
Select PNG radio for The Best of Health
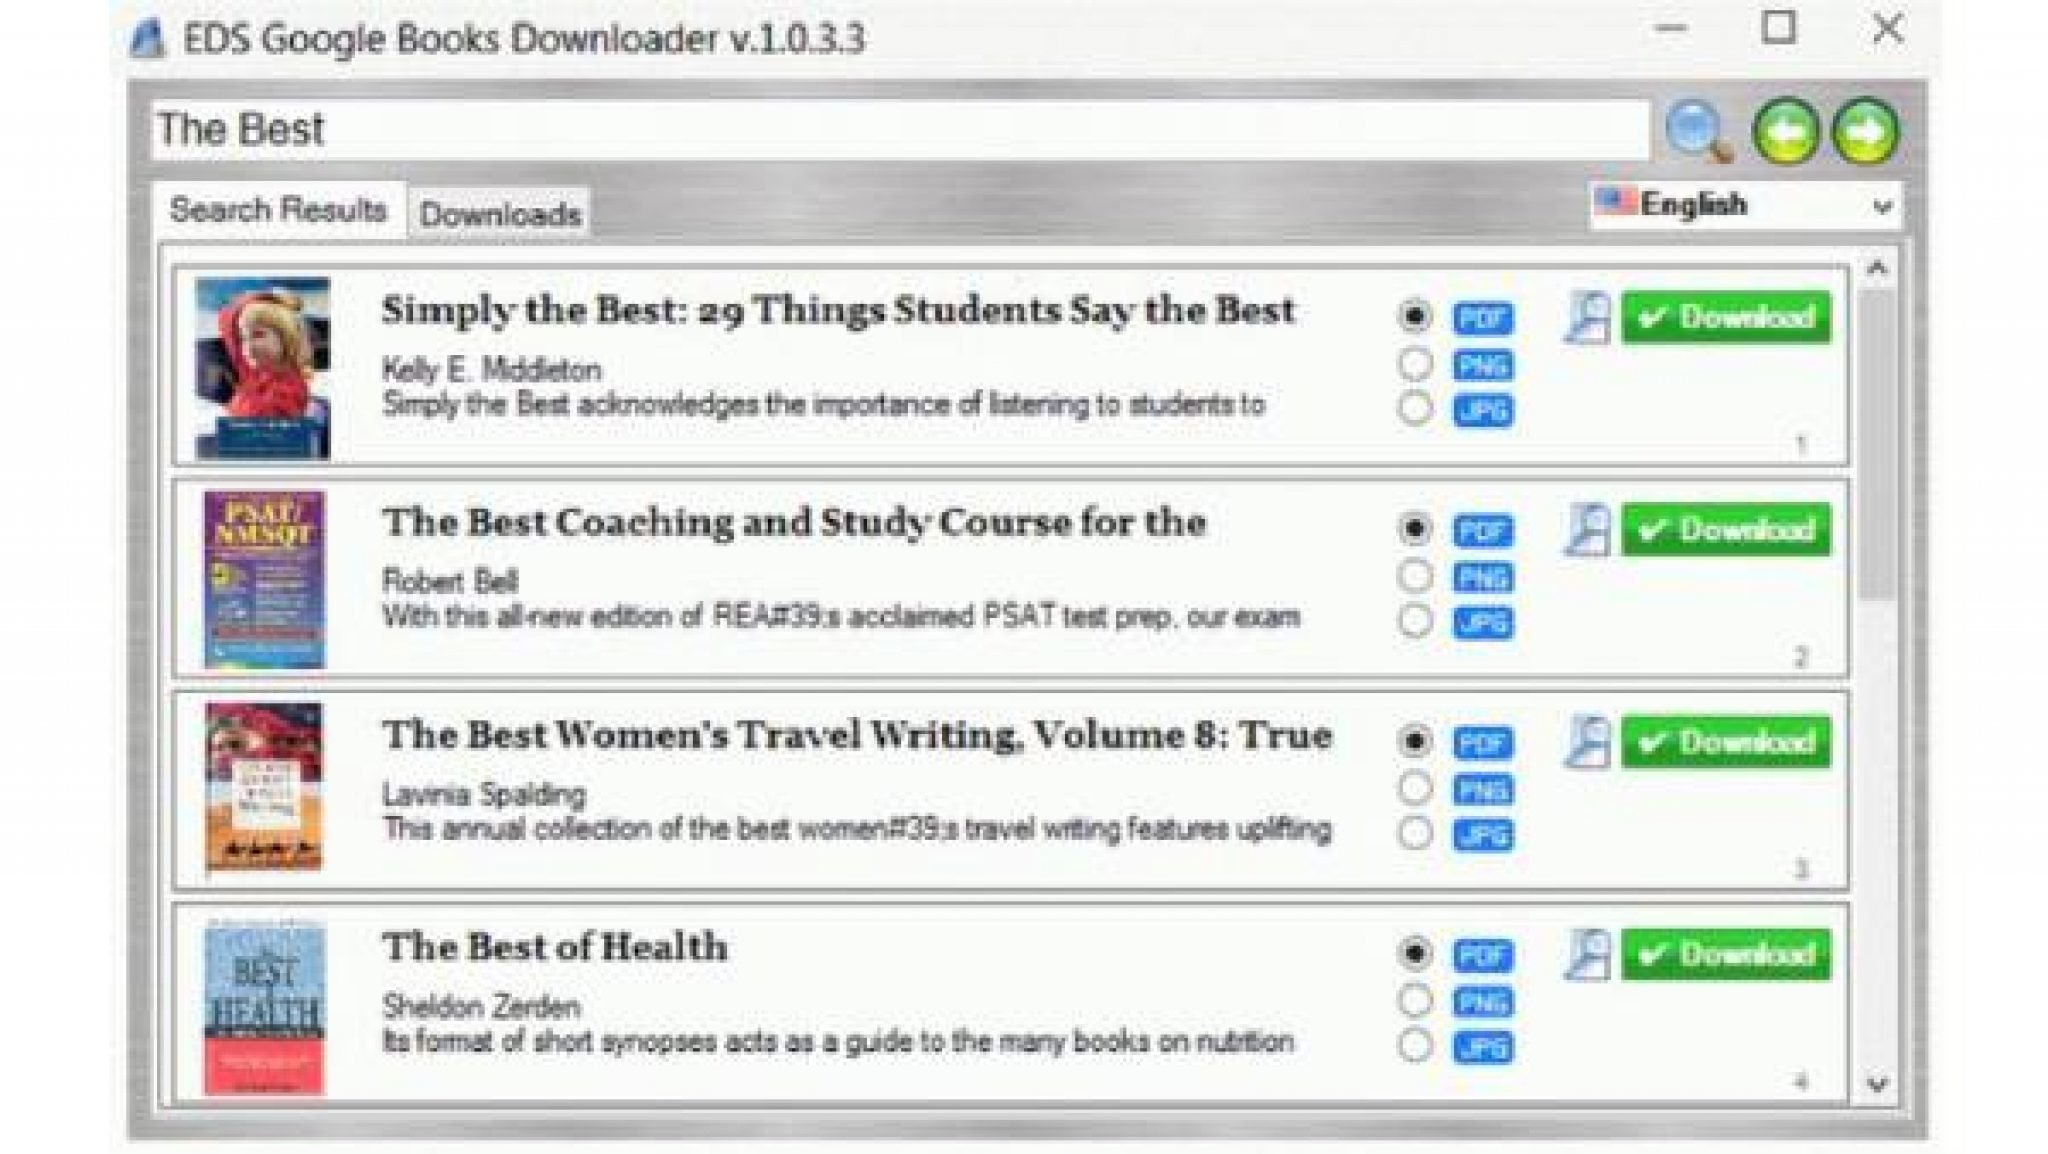(1414, 1000)
